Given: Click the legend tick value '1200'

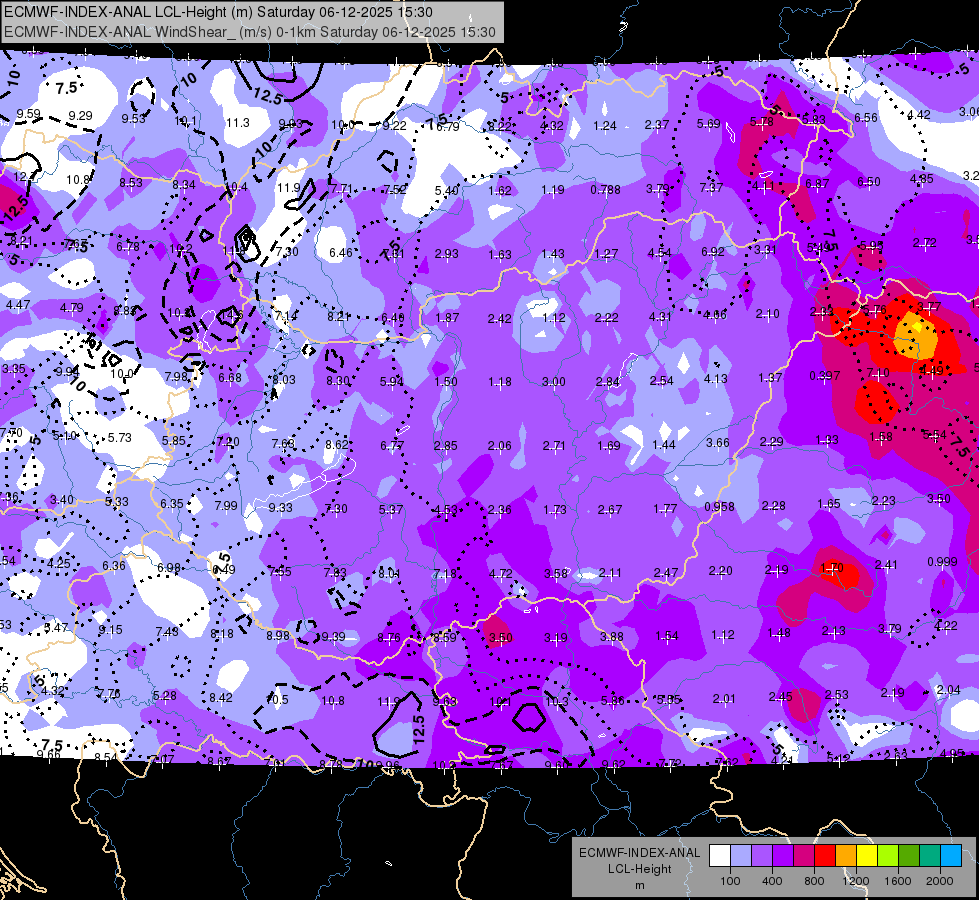Looking at the screenshot, I should [x=856, y=881].
